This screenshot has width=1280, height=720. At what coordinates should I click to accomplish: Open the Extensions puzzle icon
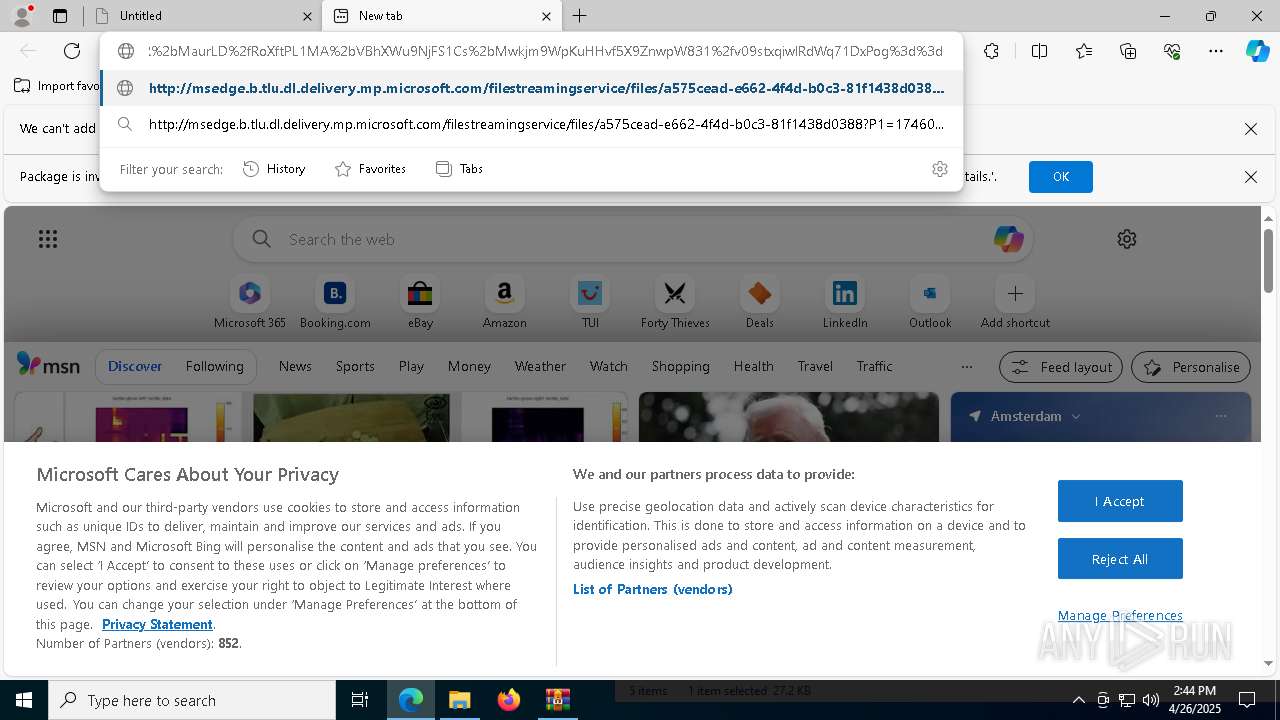(x=991, y=51)
